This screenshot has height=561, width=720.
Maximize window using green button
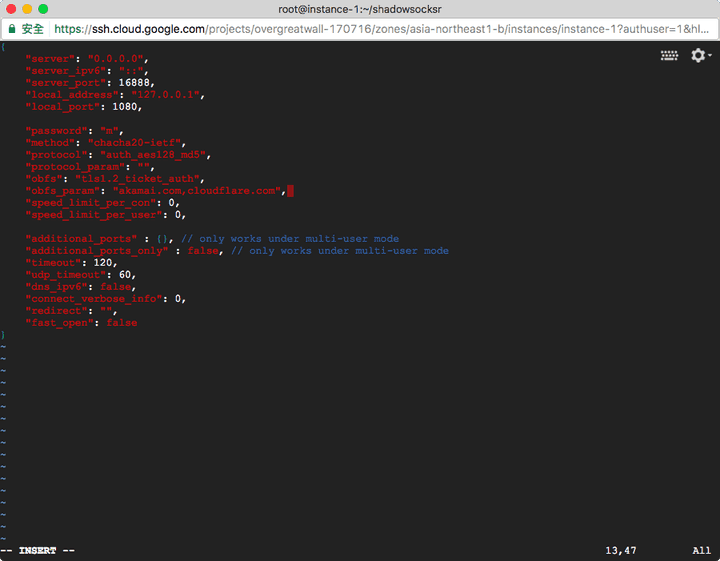pyautogui.click(x=43, y=9)
